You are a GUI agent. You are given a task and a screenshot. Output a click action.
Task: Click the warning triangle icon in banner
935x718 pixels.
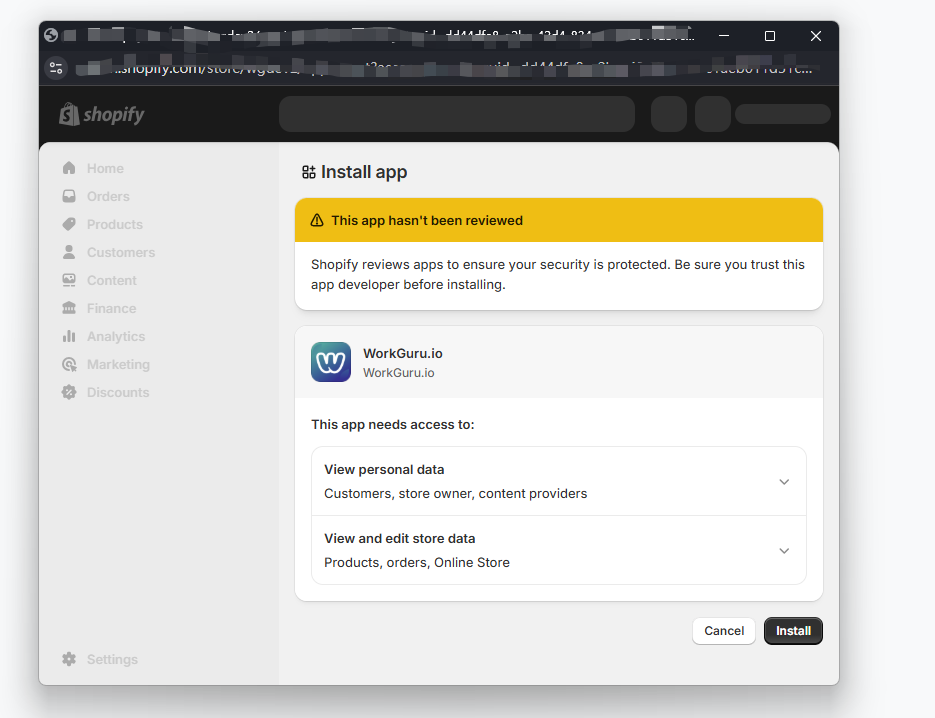point(317,221)
